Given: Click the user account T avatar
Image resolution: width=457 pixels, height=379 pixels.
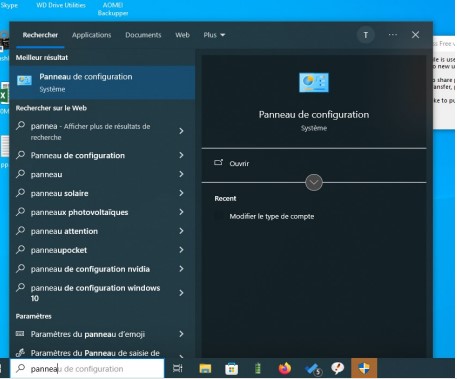Looking at the screenshot, I should pos(366,35).
